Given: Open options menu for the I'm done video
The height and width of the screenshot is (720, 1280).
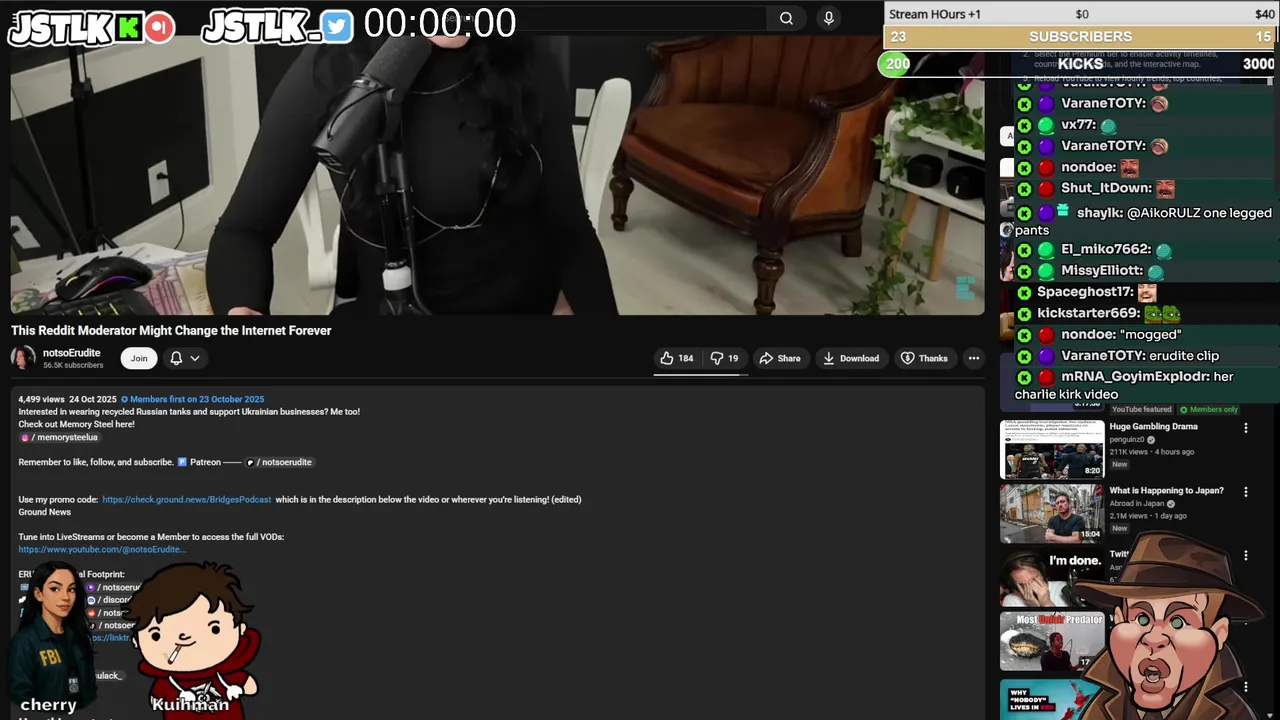Looking at the screenshot, I should [x=1246, y=556].
